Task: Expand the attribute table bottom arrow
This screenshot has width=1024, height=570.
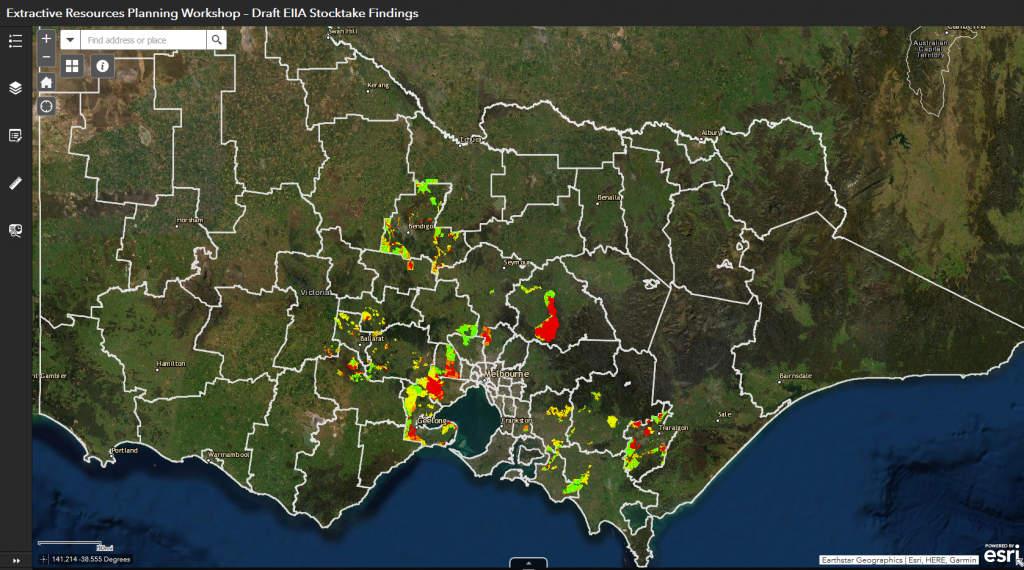Action: tap(528, 563)
